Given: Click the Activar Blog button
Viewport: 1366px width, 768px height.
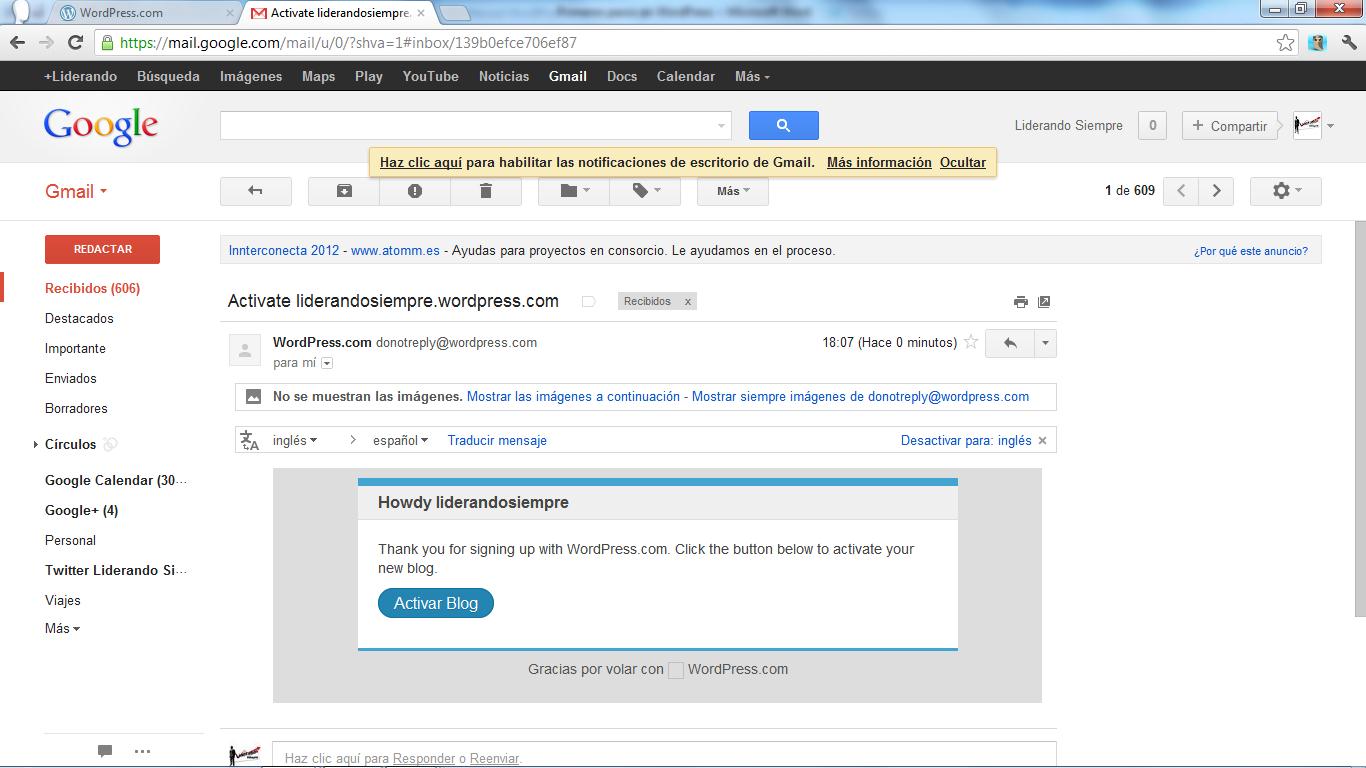Looking at the screenshot, I should click(x=436, y=603).
